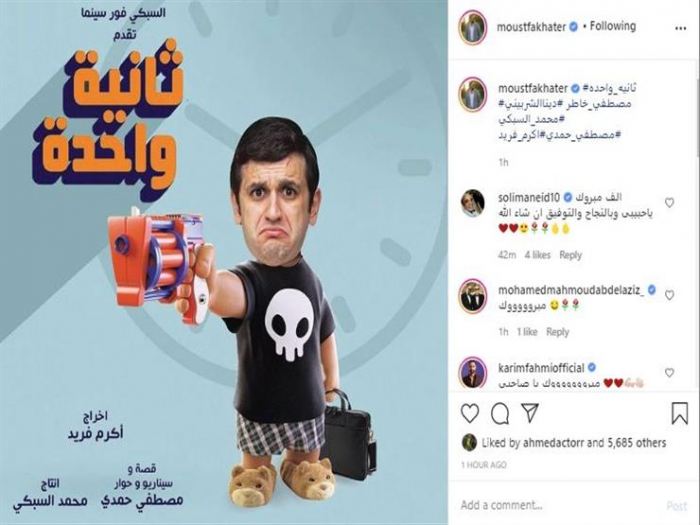Open solimaneid10 profile avatar
Screen dimensions: 700x525
(x=472, y=203)
